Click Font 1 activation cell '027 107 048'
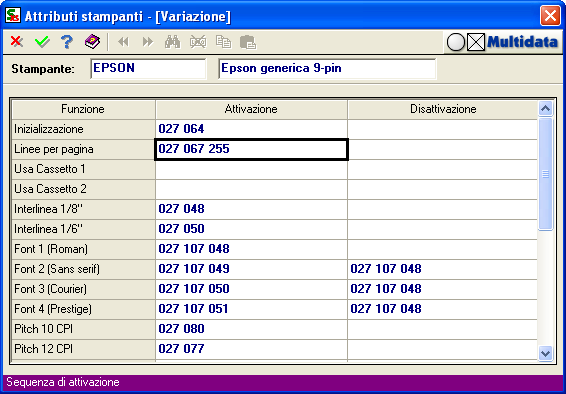Image resolution: width=566 pixels, height=394 pixels. coord(251,249)
